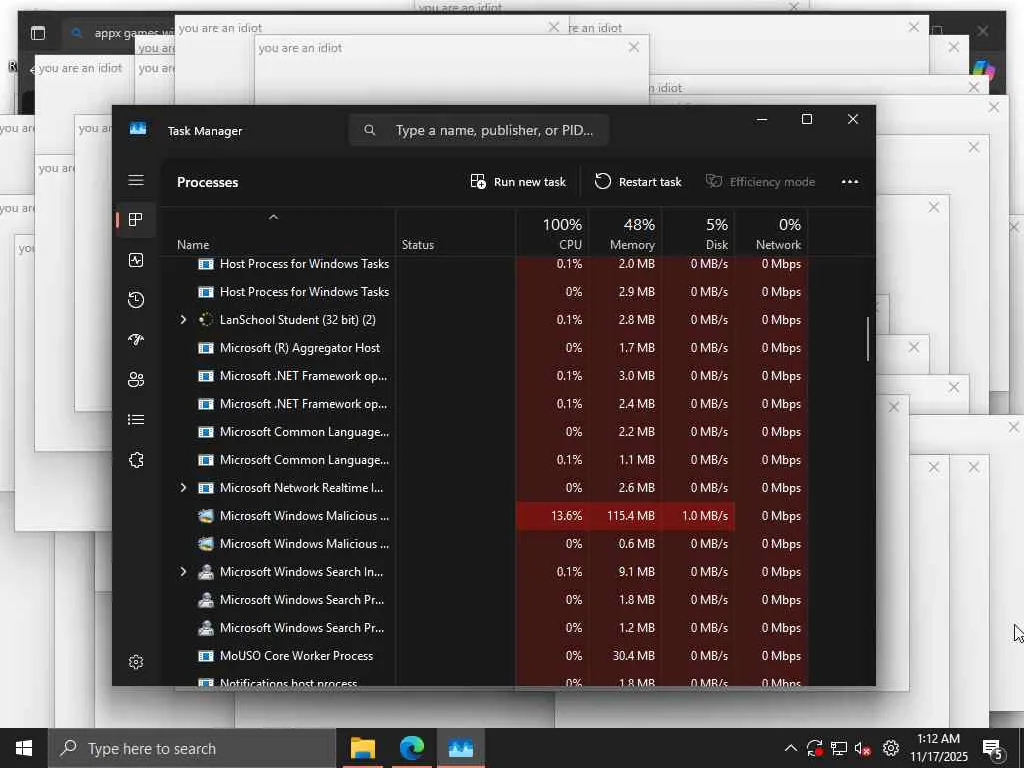Click the 1:12 AM clock in taskbar
Screen dimensions: 1024x768
coord(938,739)
